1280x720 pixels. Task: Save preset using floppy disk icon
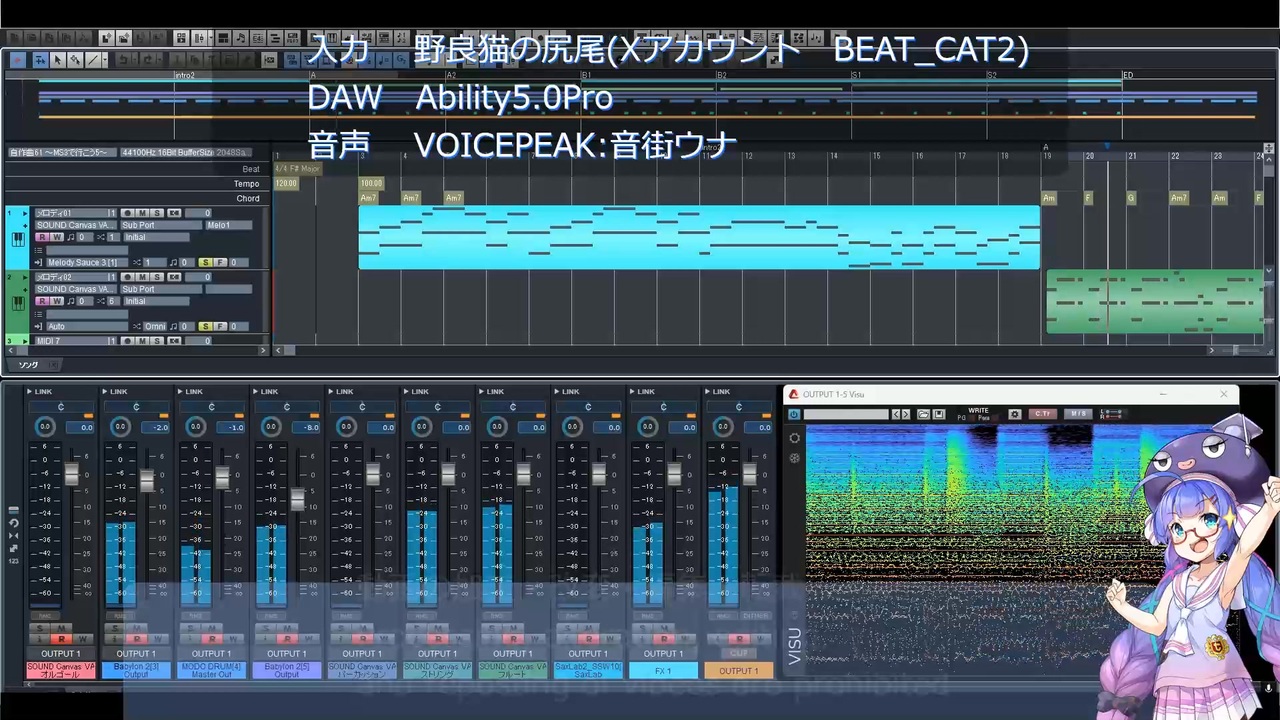tap(939, 414)
